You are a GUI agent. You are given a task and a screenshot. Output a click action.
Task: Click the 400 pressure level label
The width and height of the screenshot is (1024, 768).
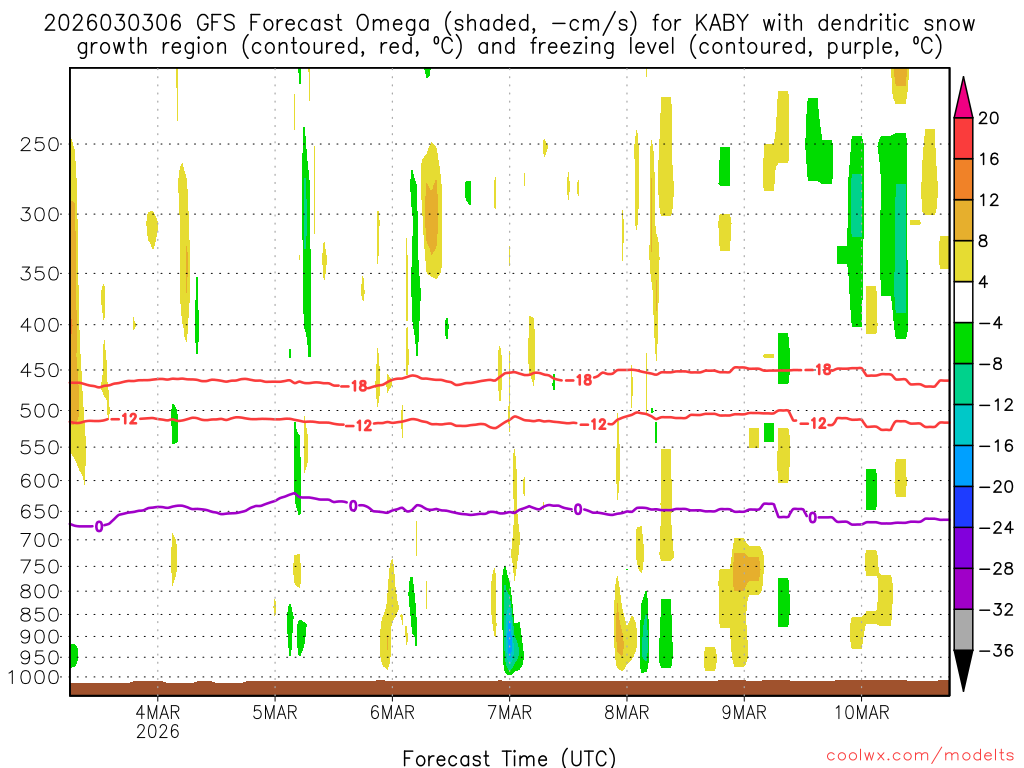[40, 325]
